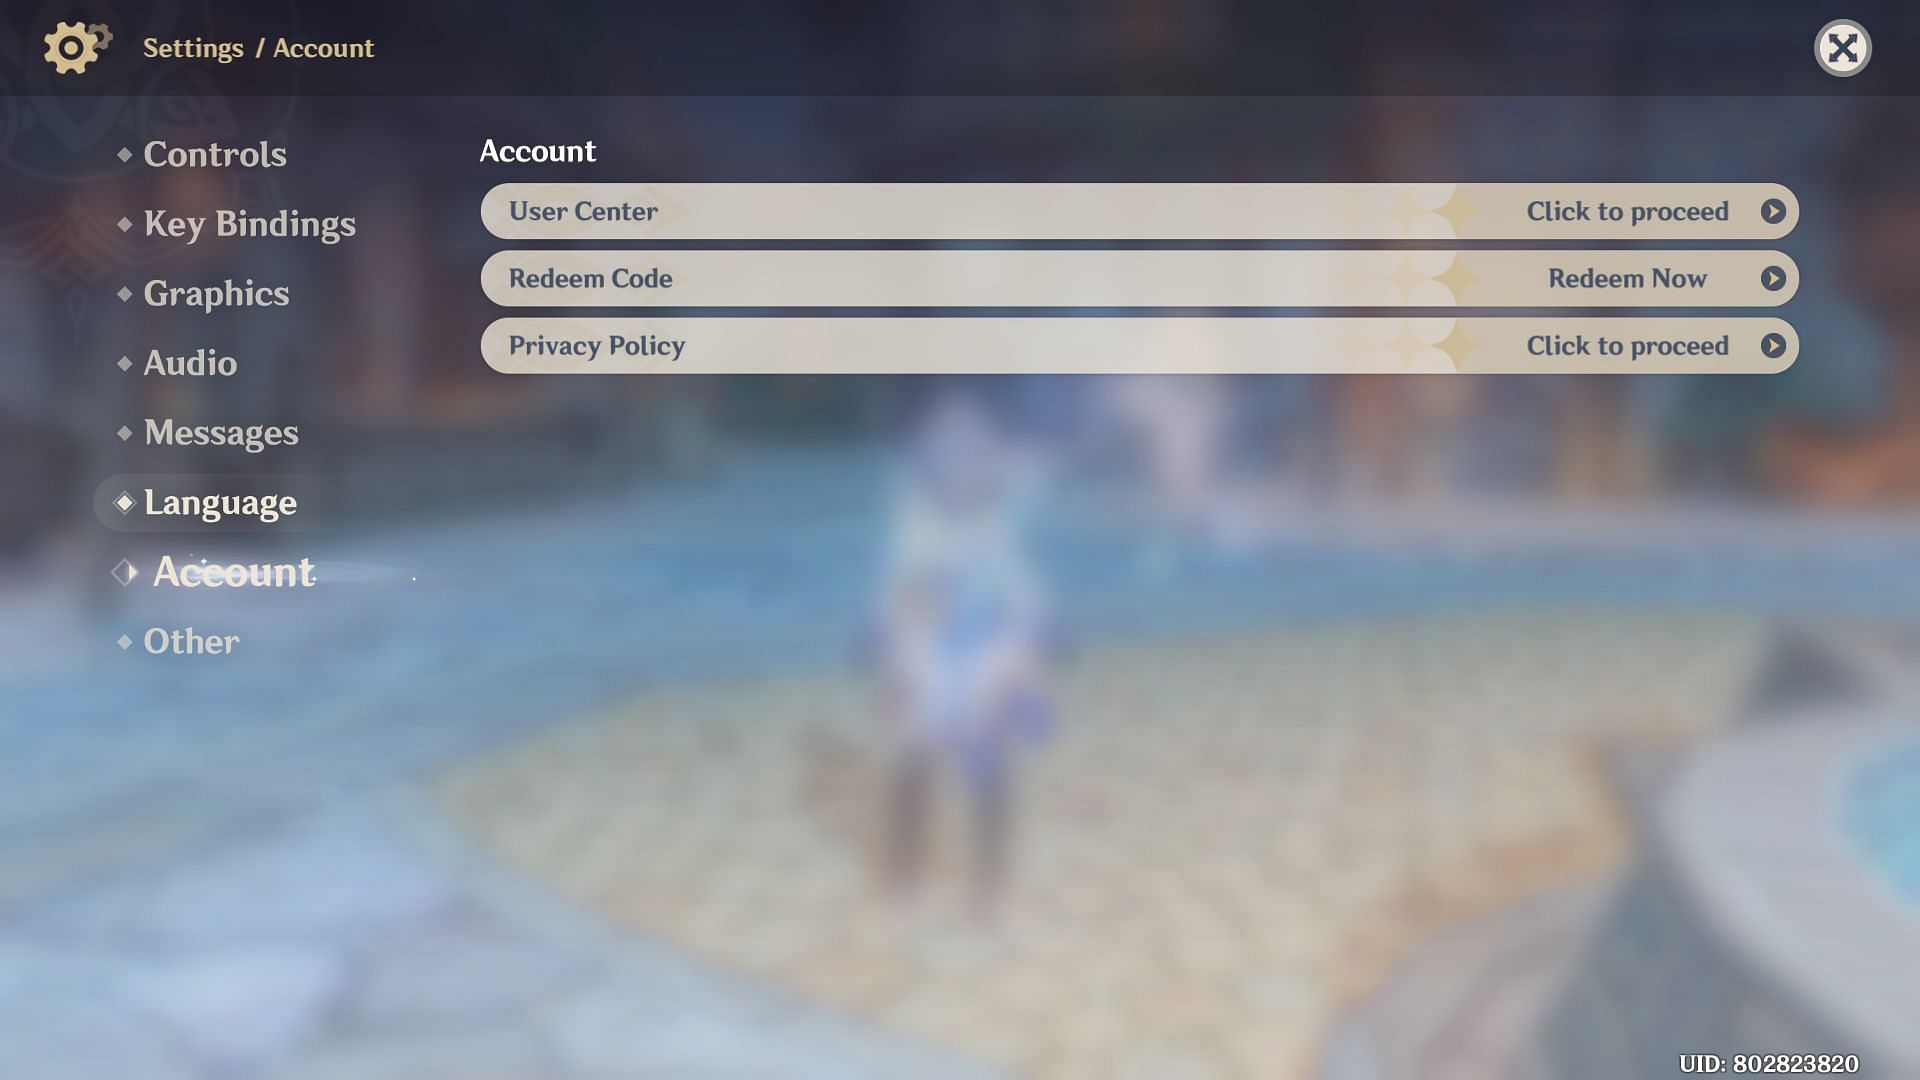Expand the Language settings option
The image size is (1920, 1080).
[x=219, y=502]
